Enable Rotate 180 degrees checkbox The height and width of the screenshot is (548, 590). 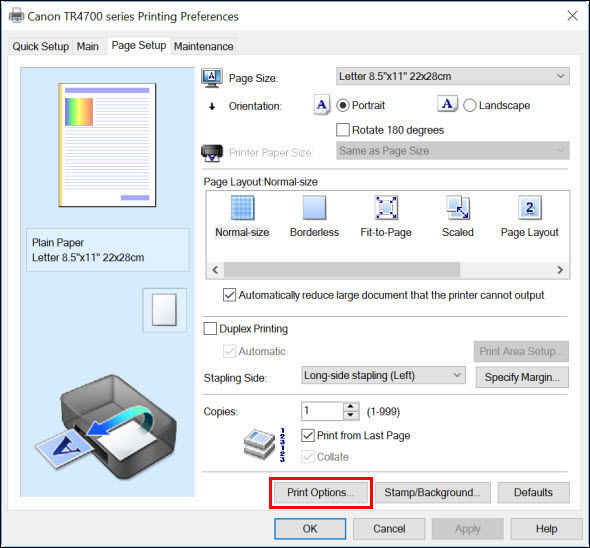(343, 130)
